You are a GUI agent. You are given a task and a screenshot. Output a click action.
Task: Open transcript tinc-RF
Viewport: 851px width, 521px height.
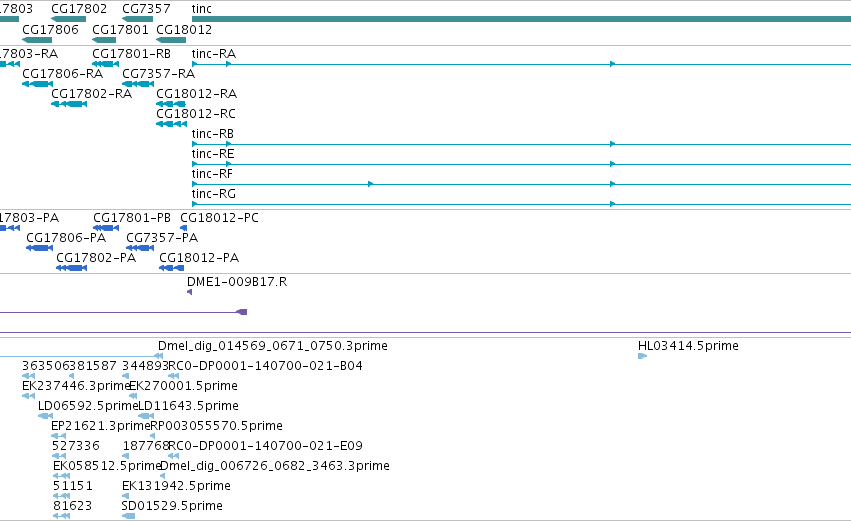212,174
